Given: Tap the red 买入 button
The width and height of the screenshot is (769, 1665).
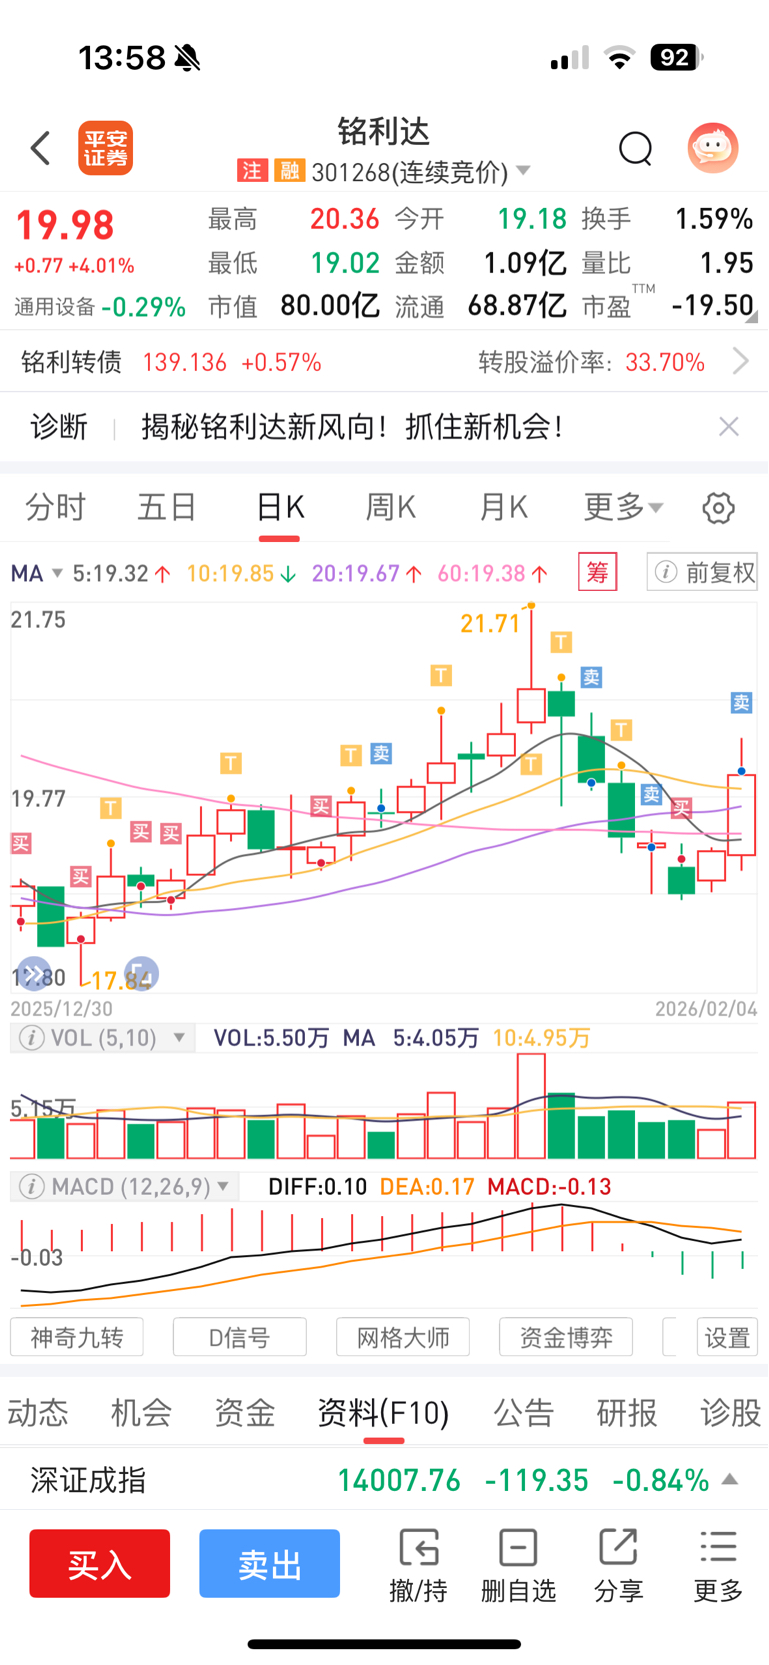Looking at the screenshot, I should (x=100, y=1563).
